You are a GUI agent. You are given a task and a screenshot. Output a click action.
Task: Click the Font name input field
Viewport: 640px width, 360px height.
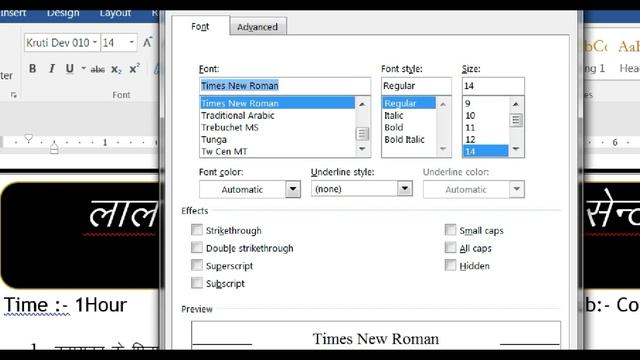point(285,86)
